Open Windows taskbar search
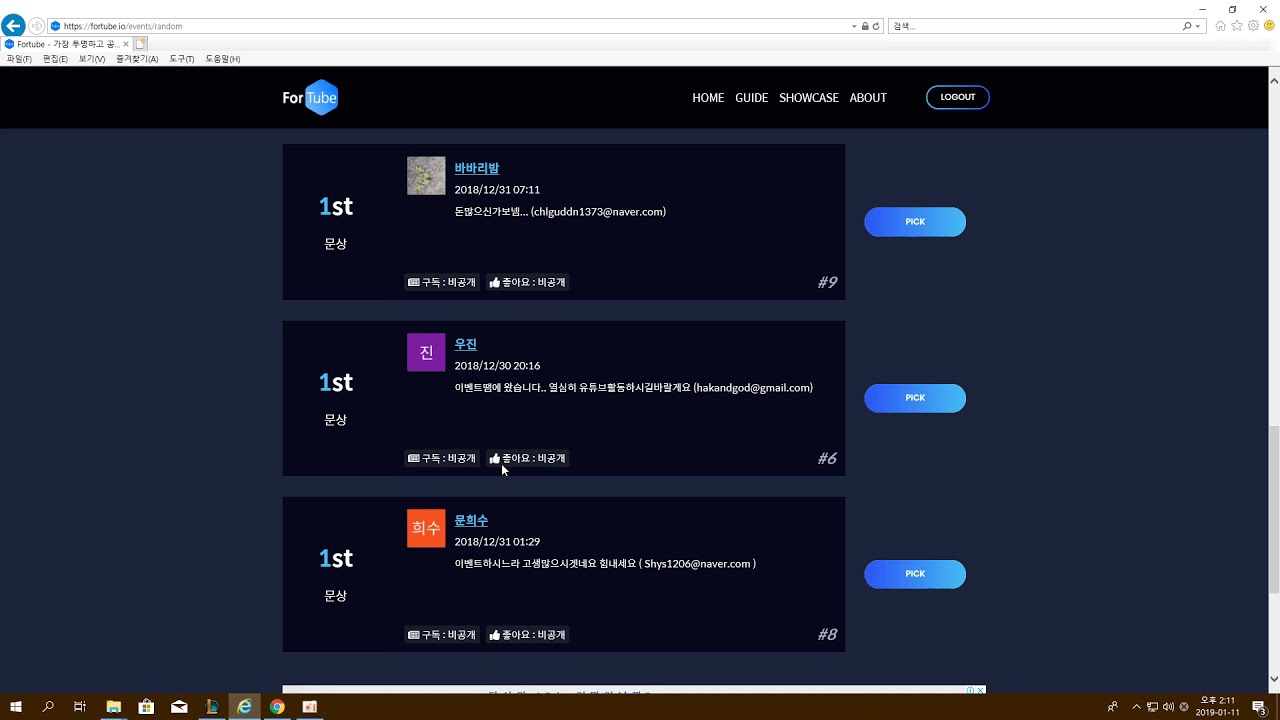The height and width of the screenshot is (720, 1280). pos(48,707)
